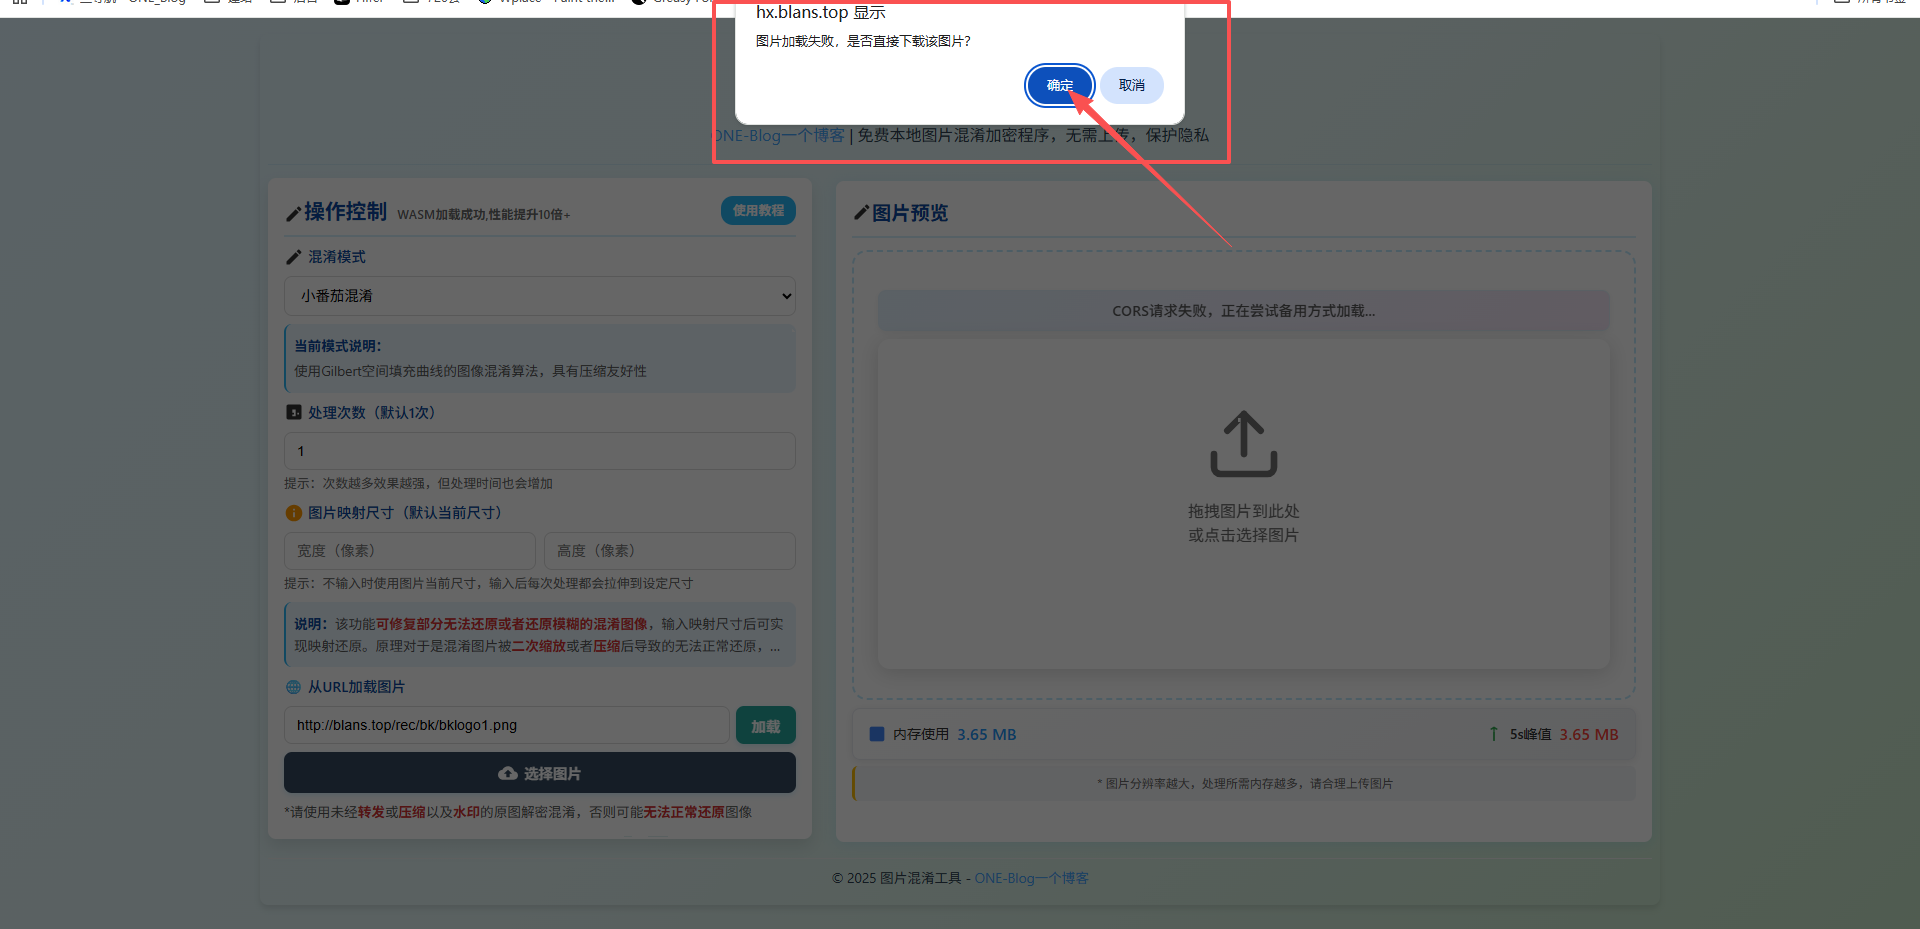Click the dark 选择图片 button

(540, 773)
